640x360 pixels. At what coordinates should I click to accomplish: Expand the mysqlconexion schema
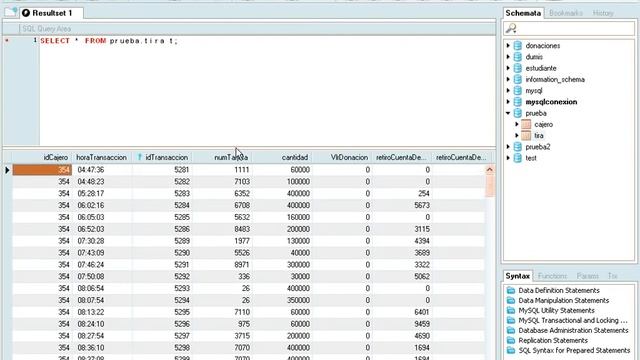pos(508,102)
